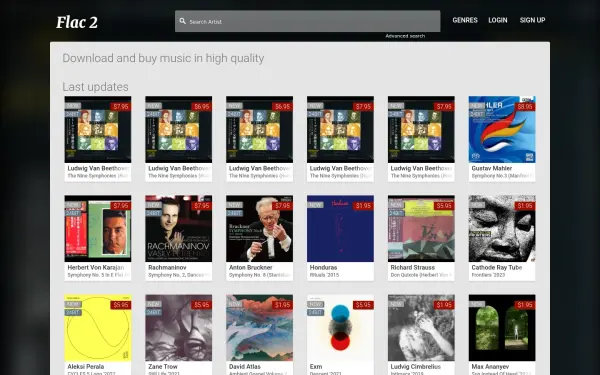600x375 pixels.
Task: Open the Exm album cover
Action: (x=340, y=328)
